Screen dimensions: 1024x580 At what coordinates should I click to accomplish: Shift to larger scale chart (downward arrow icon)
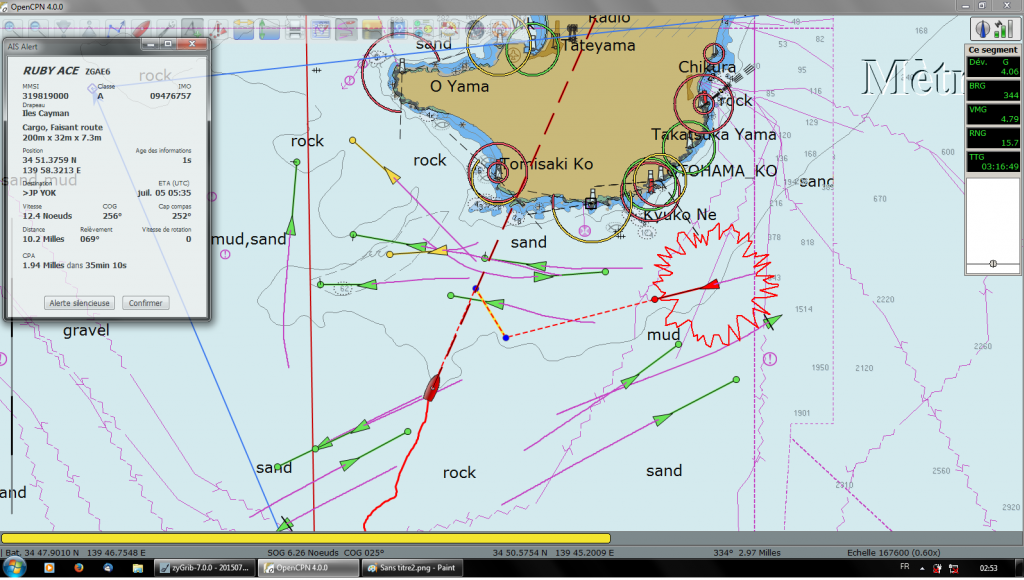[63, 29]
